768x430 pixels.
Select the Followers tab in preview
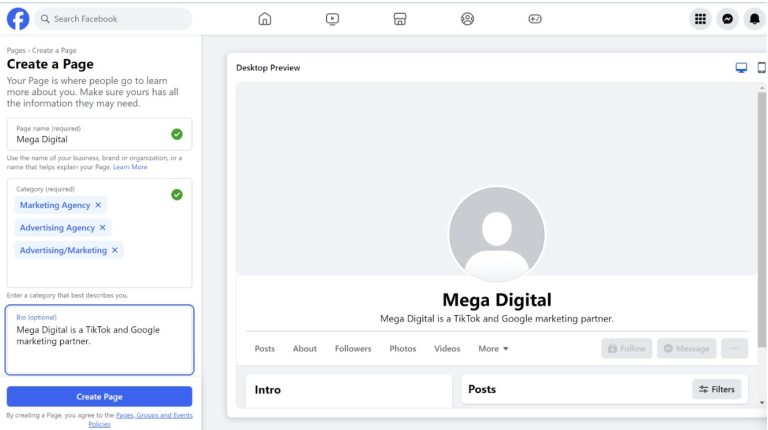tap(353, 349)
